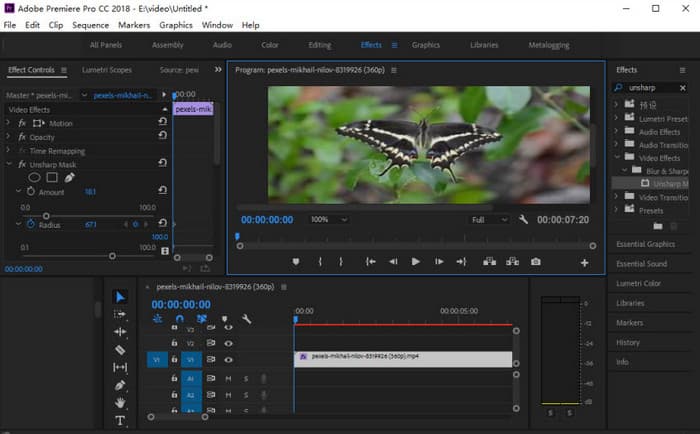
Task: Toggle animation stopwatch for Radius
Action: (x=30, y=224)
